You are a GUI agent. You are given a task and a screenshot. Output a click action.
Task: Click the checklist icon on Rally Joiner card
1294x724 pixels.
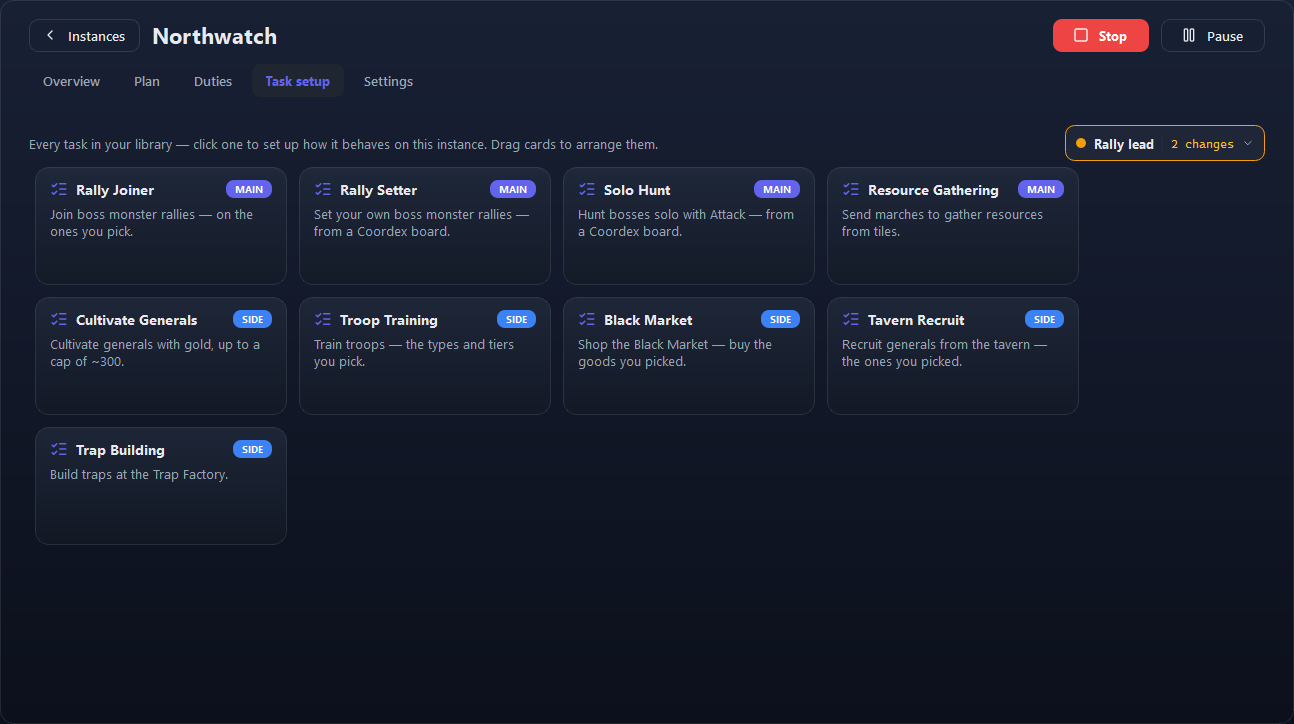point(59,189)
